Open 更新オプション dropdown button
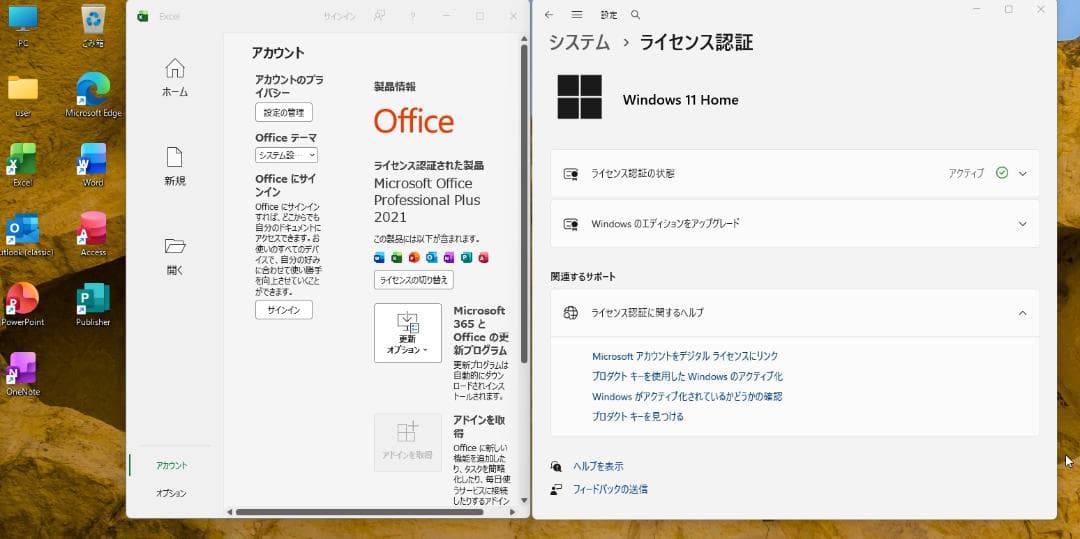This screenshot has width=1080, height=539. pos(408,332)
